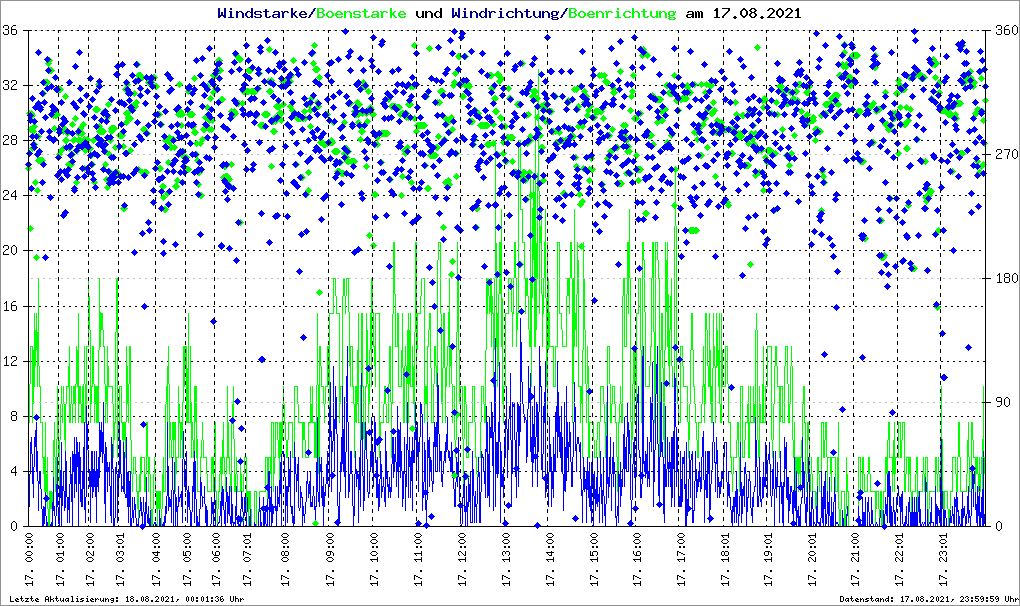This screenshot has width=1020, height=606.
Task: Click the blue "Windstarke" title word
Action: [x=264, y=13]
